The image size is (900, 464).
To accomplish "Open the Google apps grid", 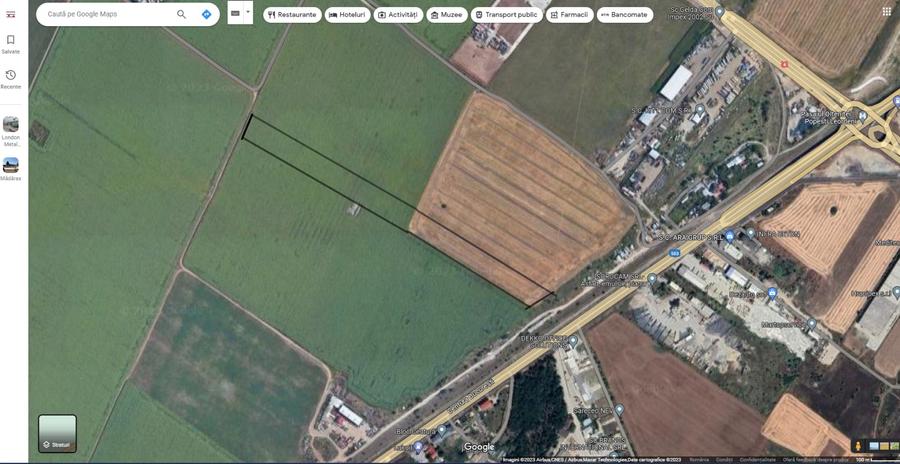I will pos(887,11).
